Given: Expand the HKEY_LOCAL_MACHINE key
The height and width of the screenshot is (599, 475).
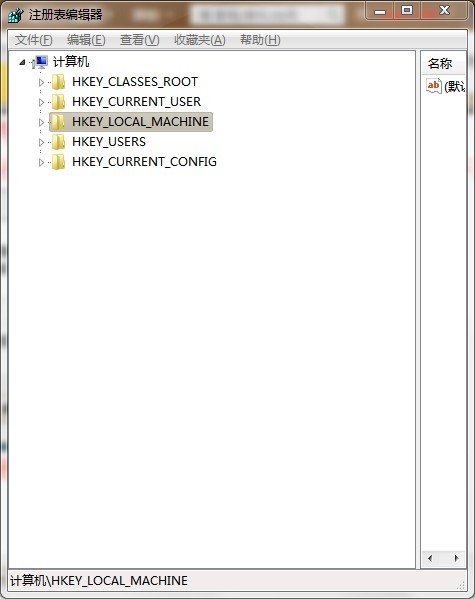Looking at the screenshot, I should pyautogui.click(x=41, y=122).
